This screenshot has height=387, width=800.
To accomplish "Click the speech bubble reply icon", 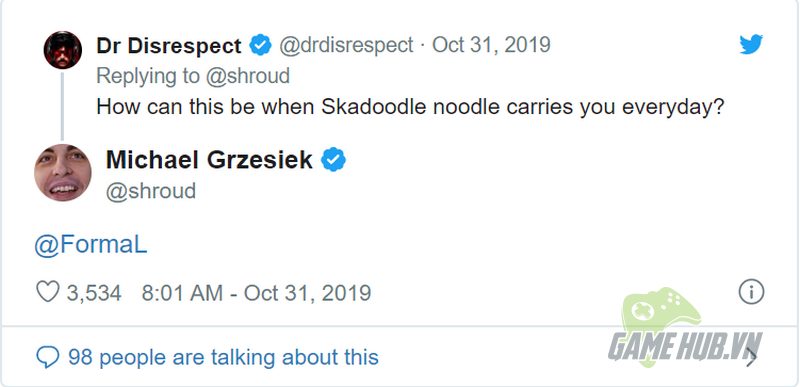I will 48,357.
